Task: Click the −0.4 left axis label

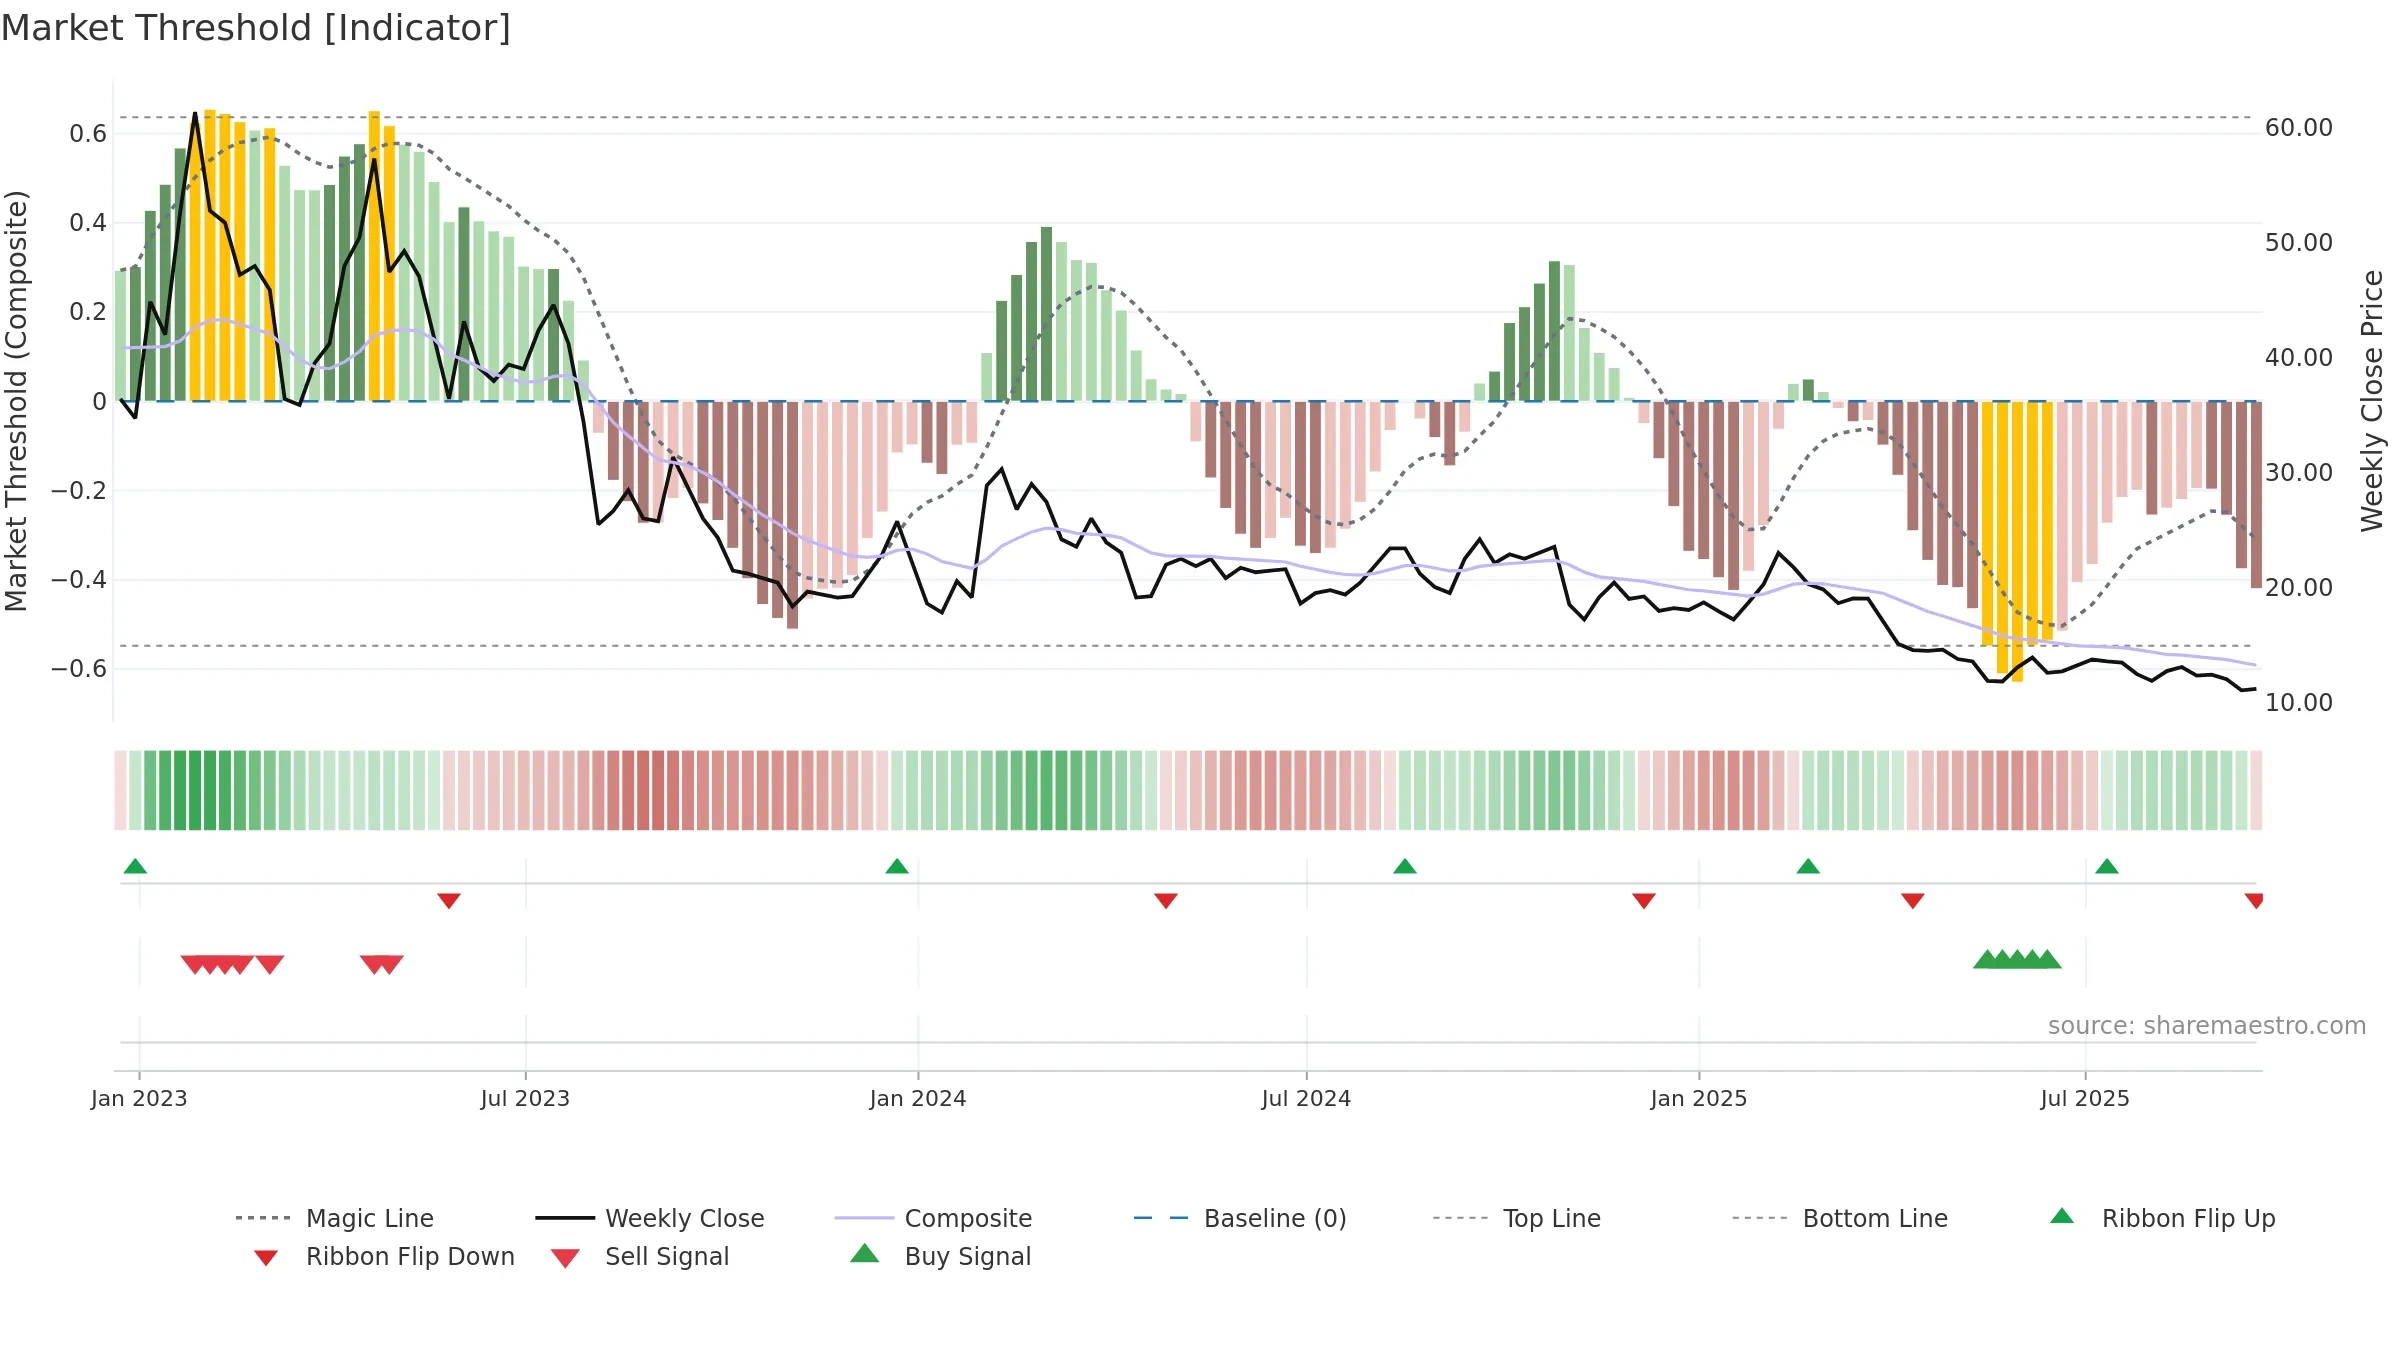Action: pyautogui.click(x=79, y=580)
